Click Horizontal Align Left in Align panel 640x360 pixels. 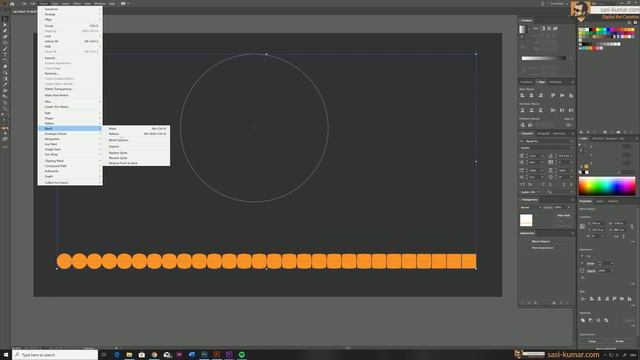click(x=522, y=96)
